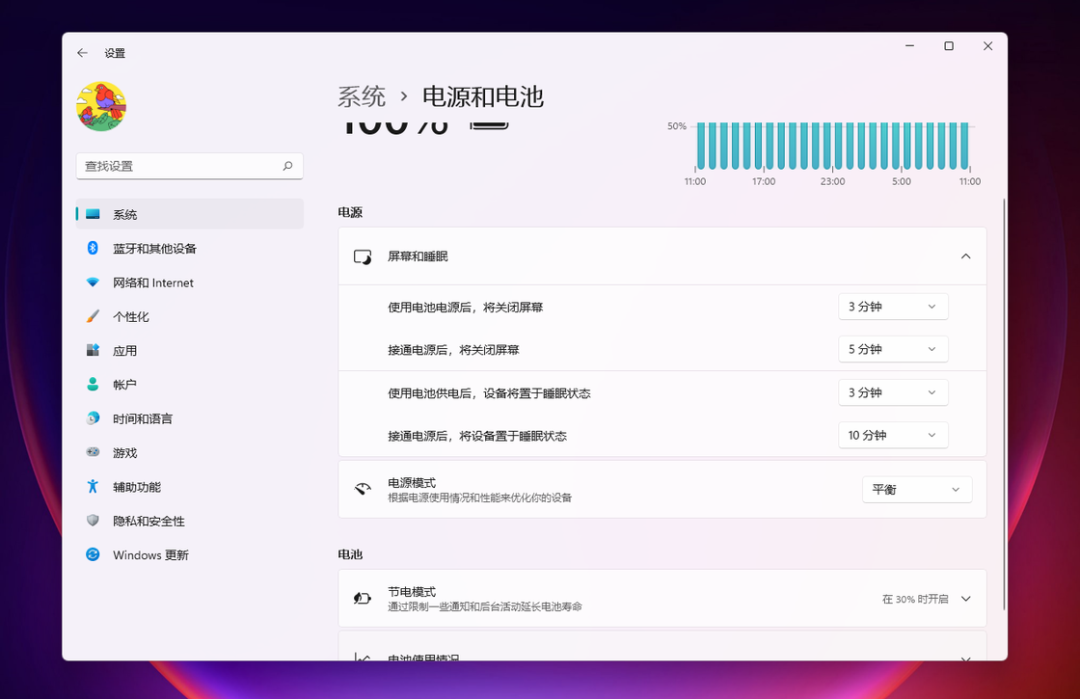The width and height of the screenshot is (1080, 699).
Task: Expand the 节电模式 section
Action: 966,599
